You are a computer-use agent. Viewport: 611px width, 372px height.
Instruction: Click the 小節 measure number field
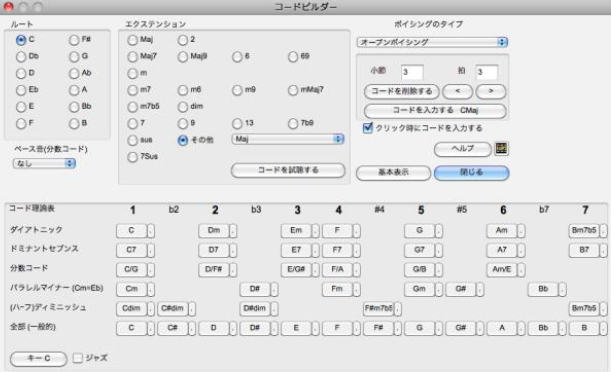point(412,72)
